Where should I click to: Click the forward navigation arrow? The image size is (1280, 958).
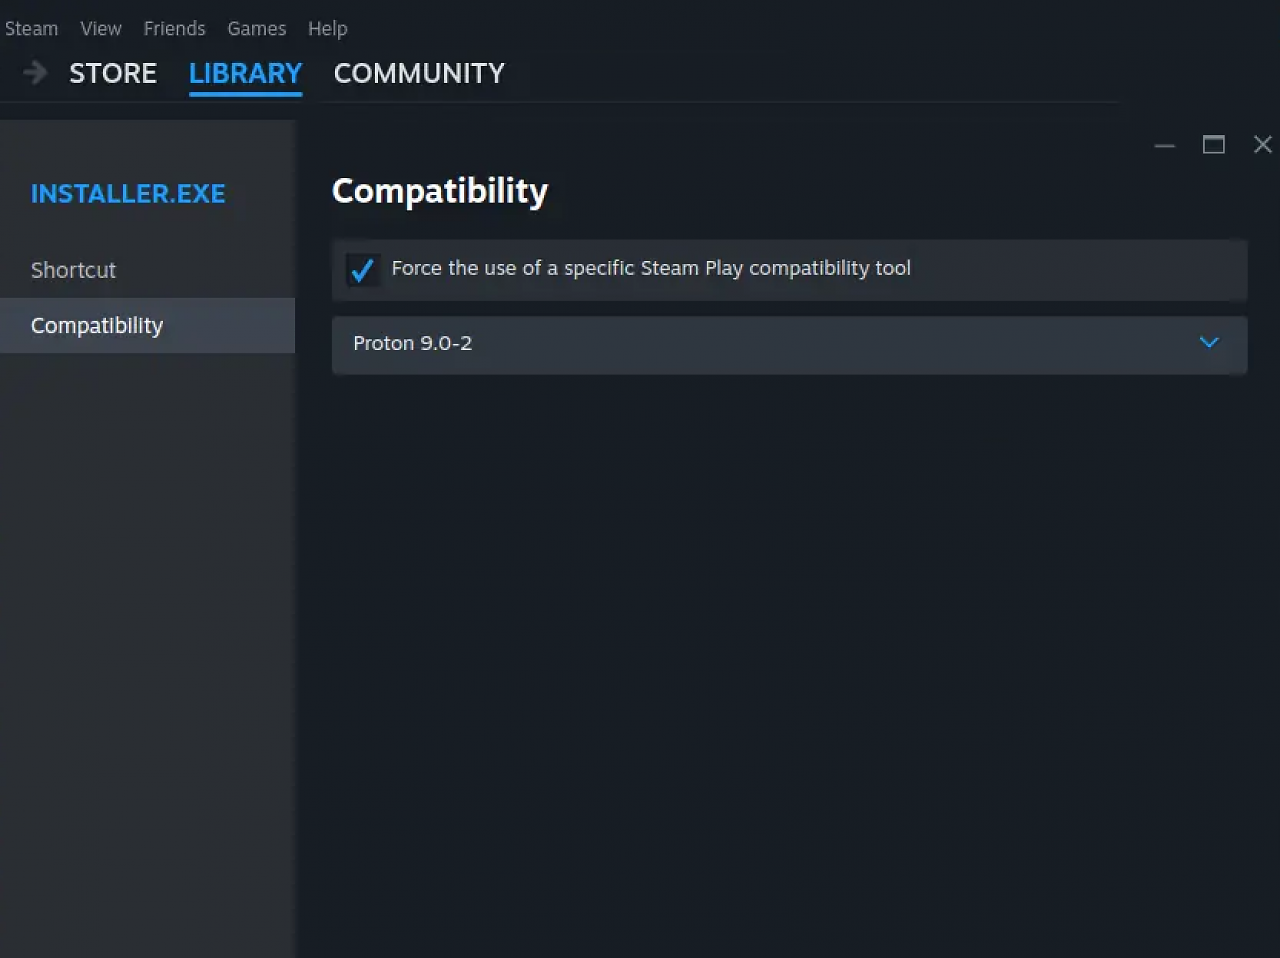pyautogui.click(x=35, y=73)
